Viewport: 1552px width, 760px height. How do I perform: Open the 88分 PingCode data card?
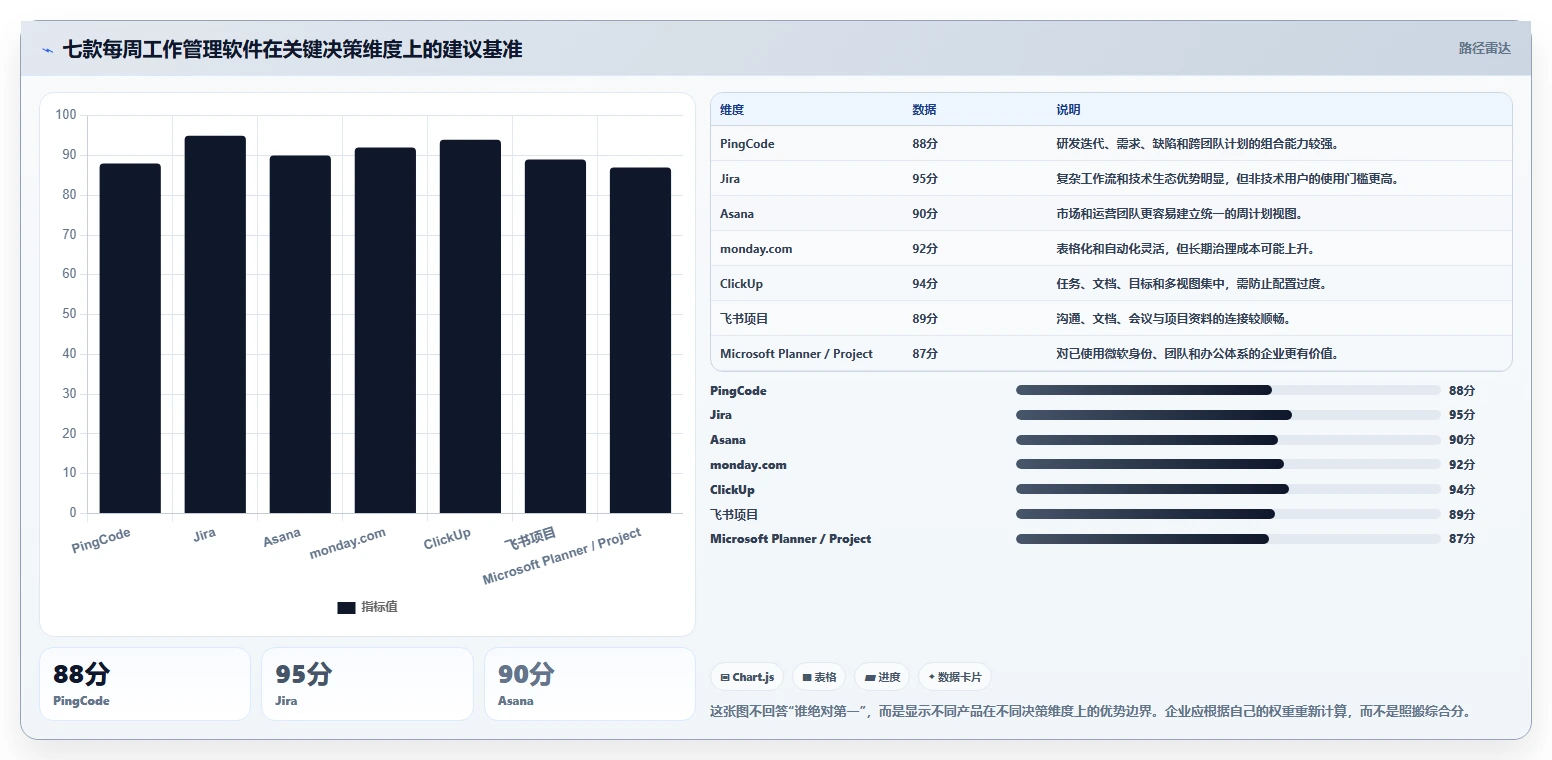pyautogui.click(x=145, y=684)
